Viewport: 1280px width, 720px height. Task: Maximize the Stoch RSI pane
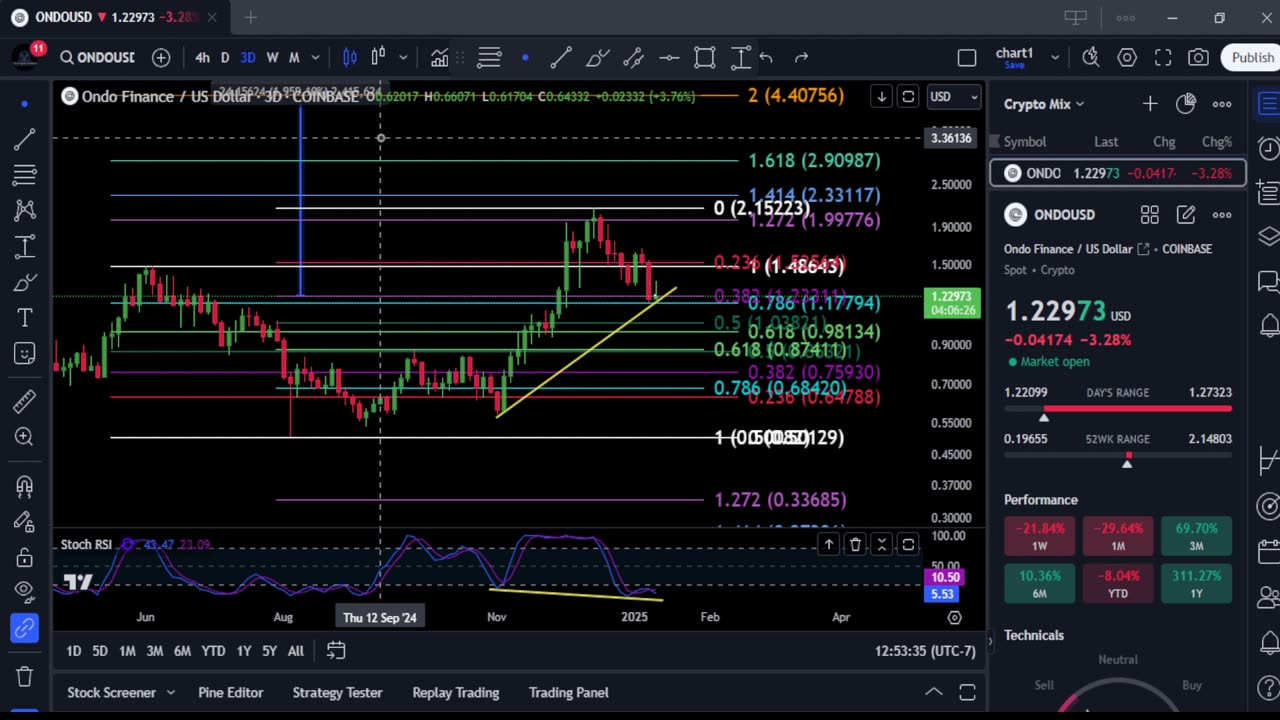[908, 544]
